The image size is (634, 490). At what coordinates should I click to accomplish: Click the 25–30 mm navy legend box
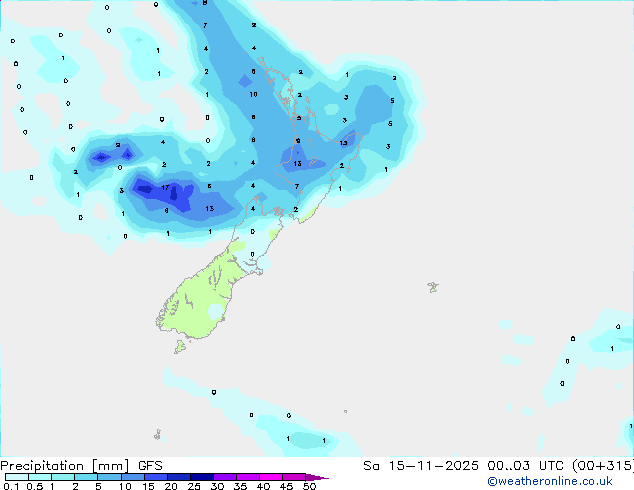click(201, 477)
